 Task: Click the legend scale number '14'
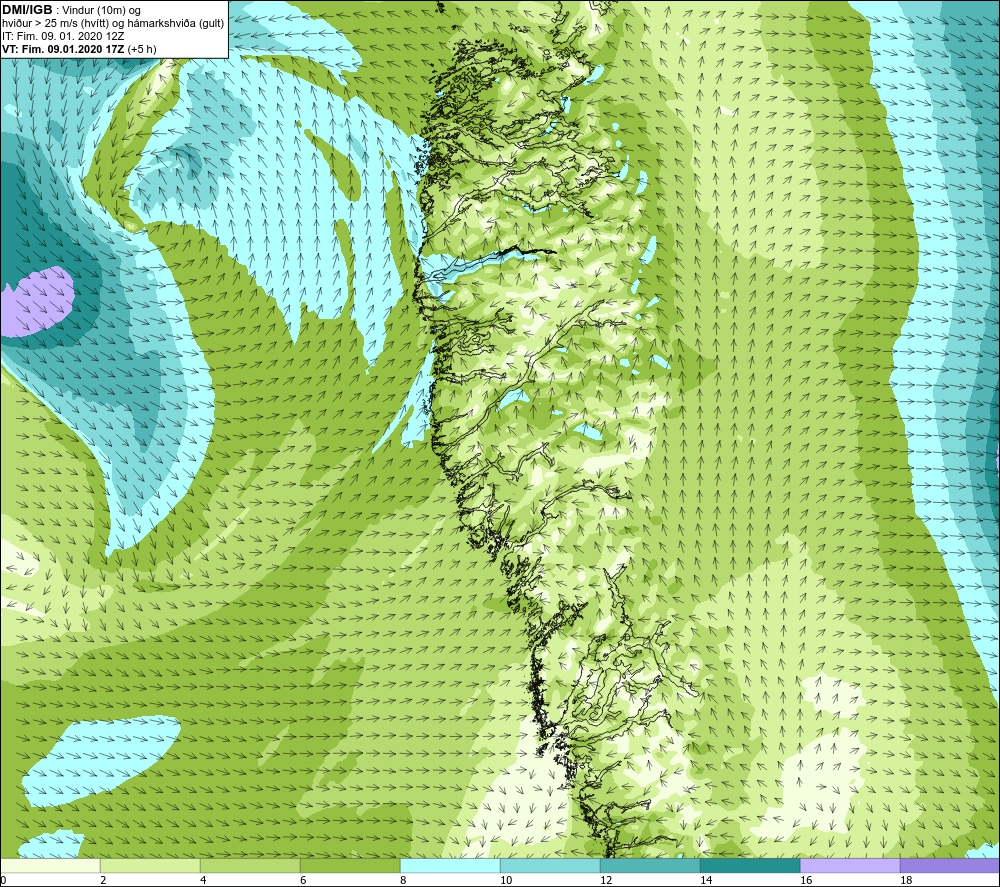tap(706, 881)
